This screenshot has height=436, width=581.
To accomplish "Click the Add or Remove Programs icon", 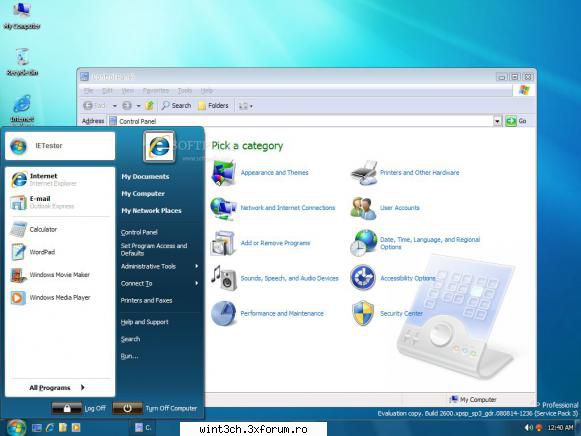I will 223,243.
